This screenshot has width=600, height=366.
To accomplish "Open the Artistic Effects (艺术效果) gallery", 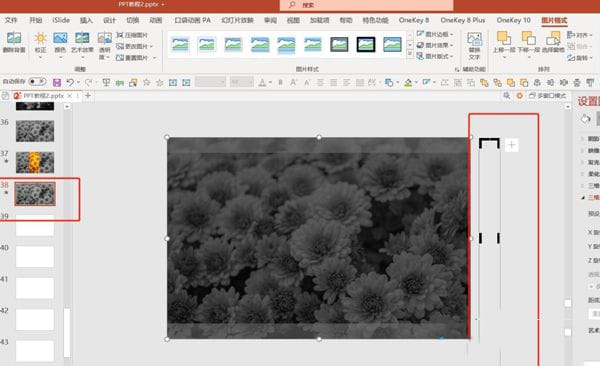I will 82,38.
